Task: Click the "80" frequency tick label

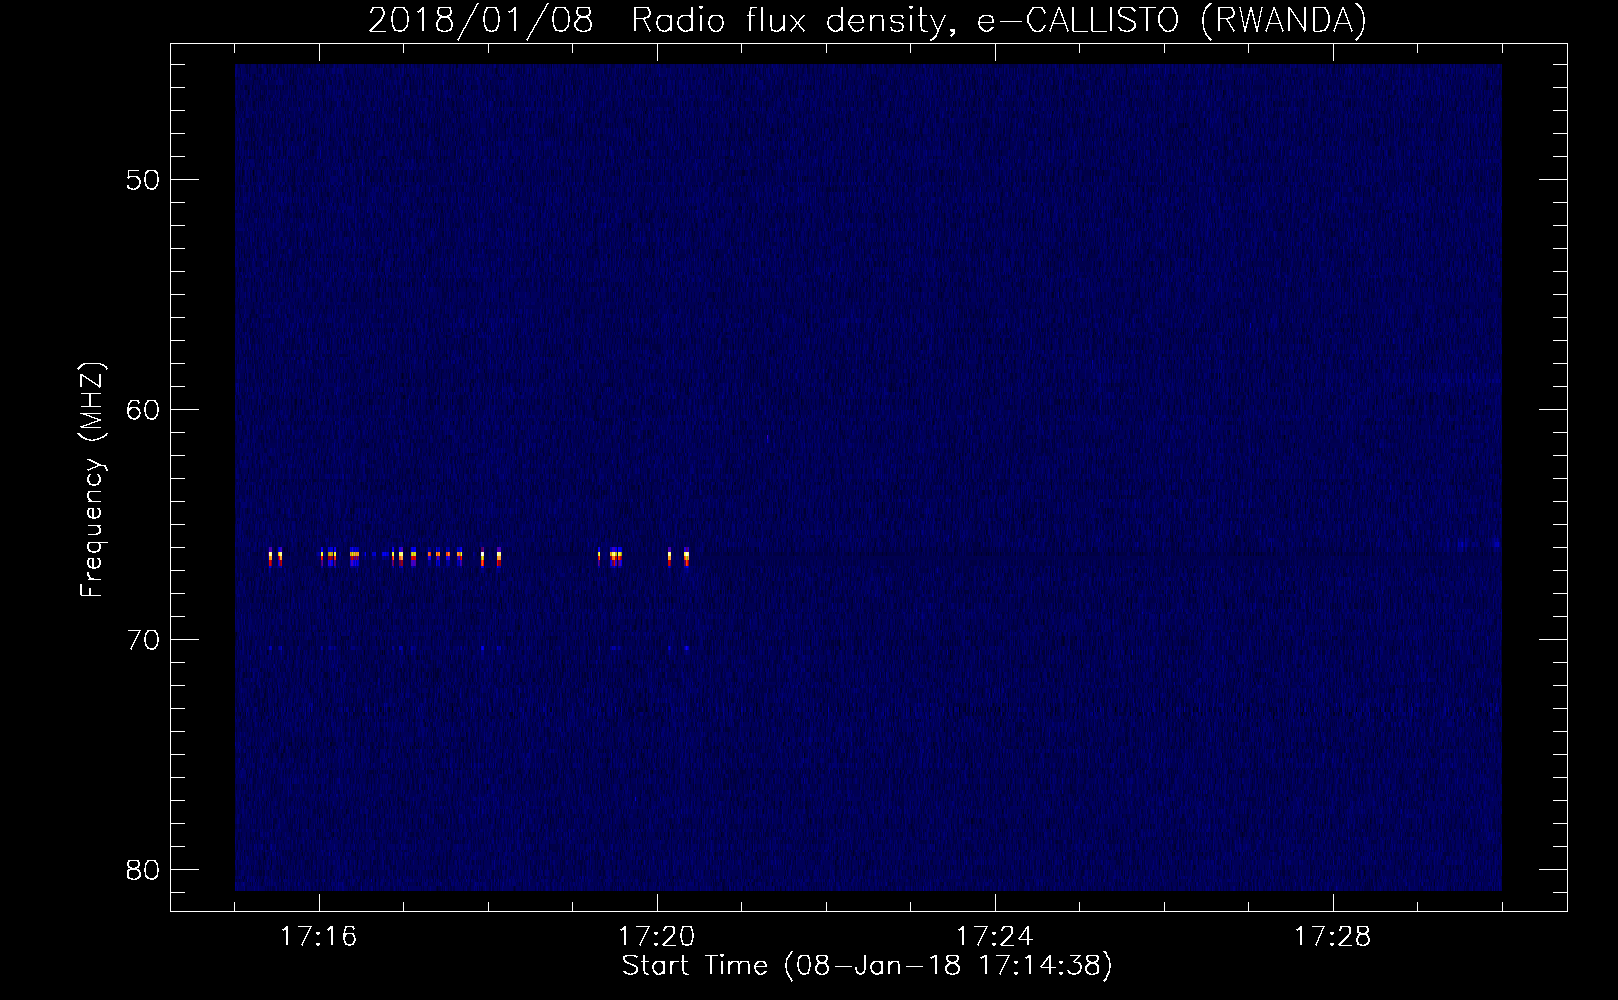Action: pyautogui.click(x=144, y=870)
